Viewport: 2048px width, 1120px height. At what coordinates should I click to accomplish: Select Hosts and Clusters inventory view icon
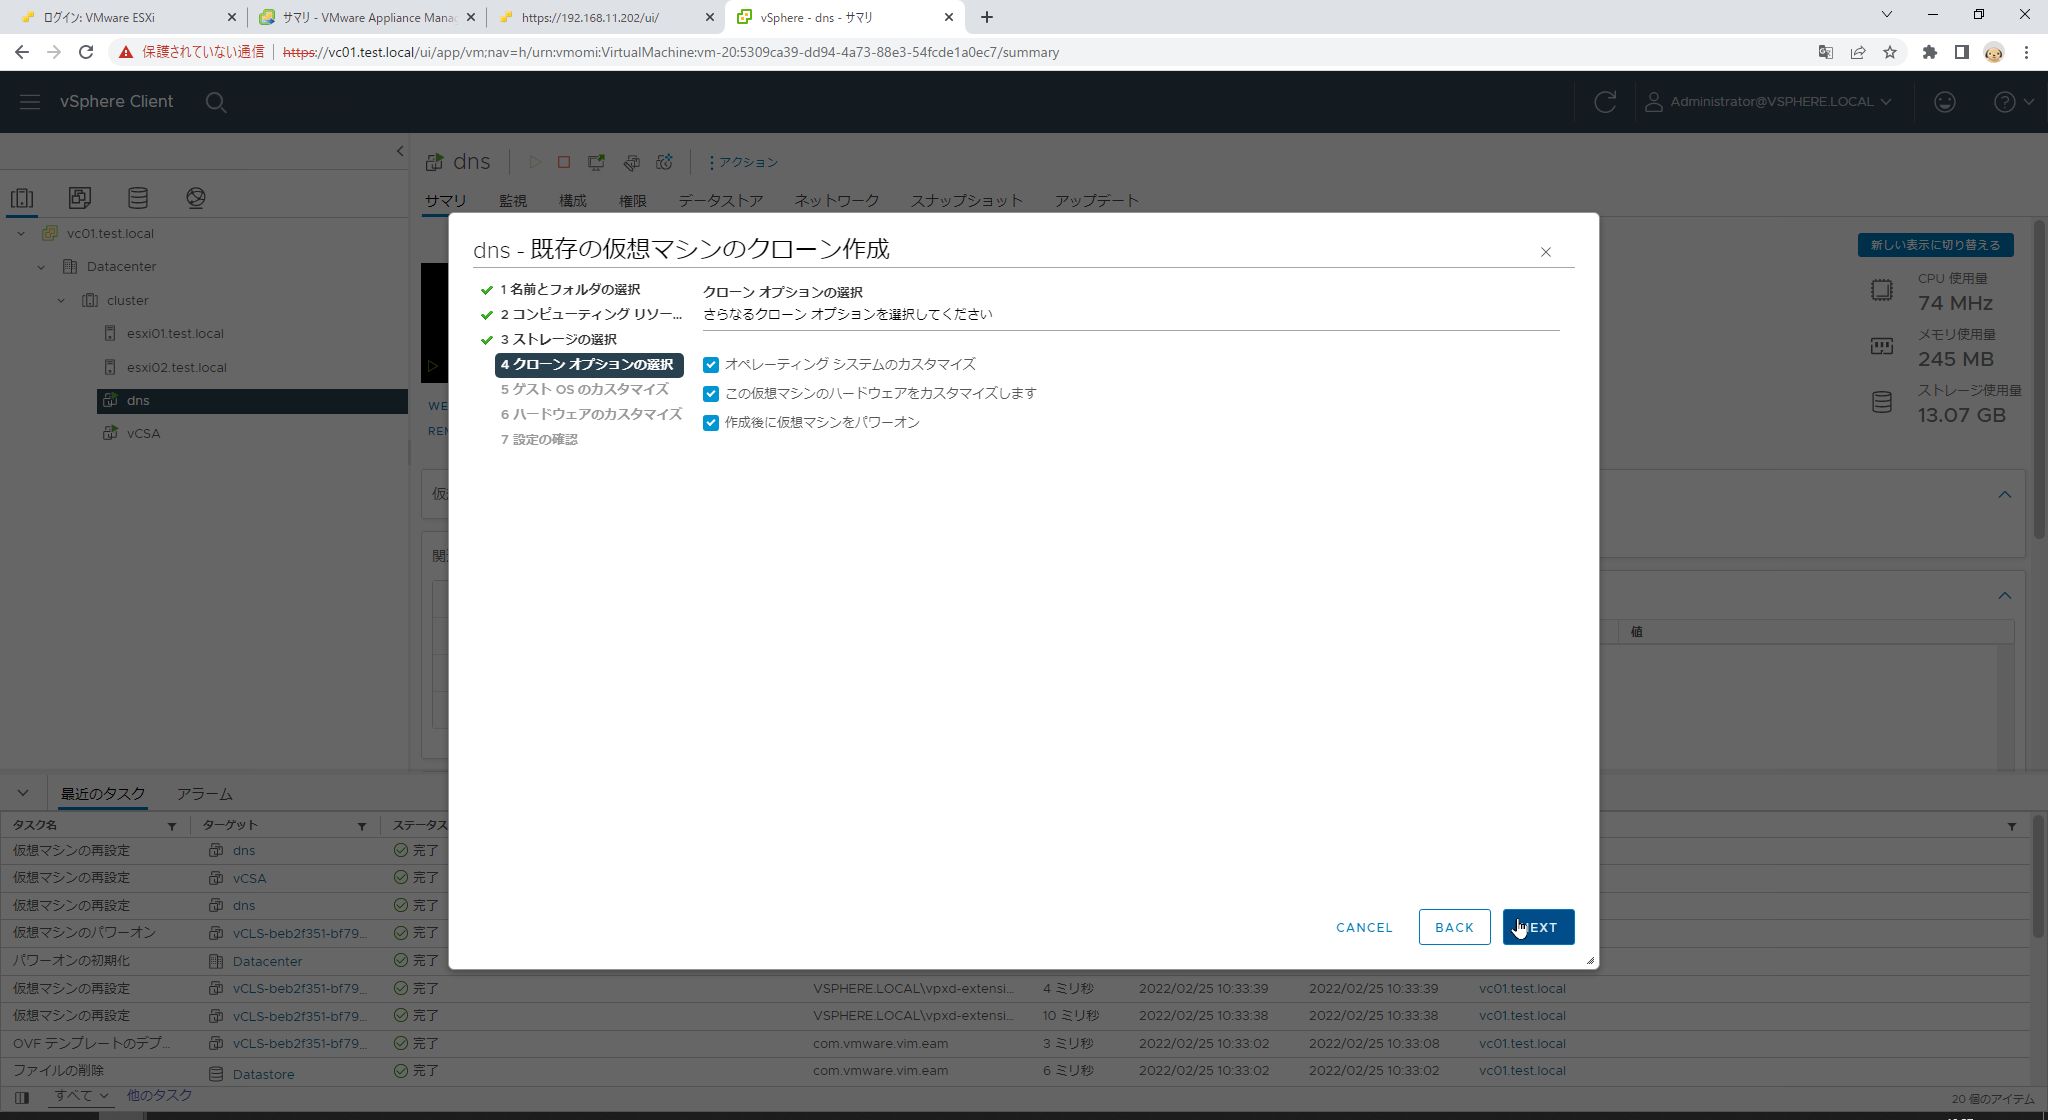coord(22,198)
